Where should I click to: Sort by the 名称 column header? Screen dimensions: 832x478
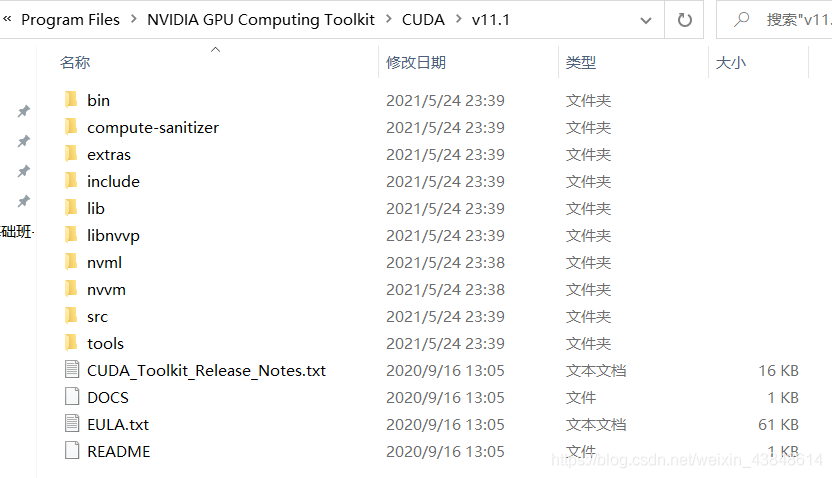coord(75,62)
